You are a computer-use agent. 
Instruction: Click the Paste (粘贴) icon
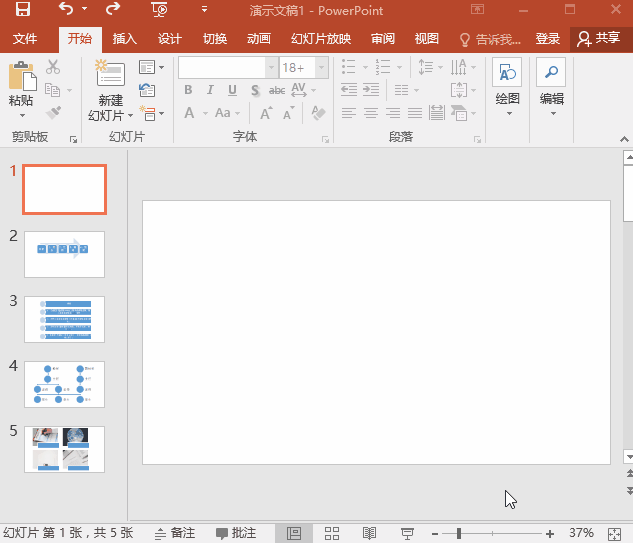(20, 77)
